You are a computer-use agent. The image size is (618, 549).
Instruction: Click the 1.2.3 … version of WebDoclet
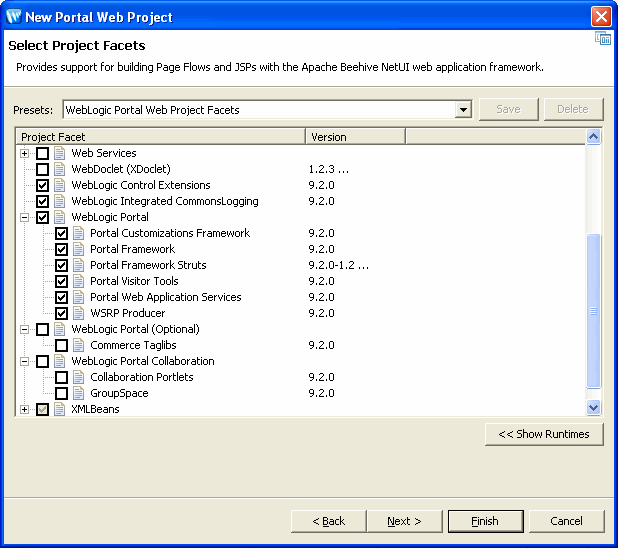click(328, 169)
